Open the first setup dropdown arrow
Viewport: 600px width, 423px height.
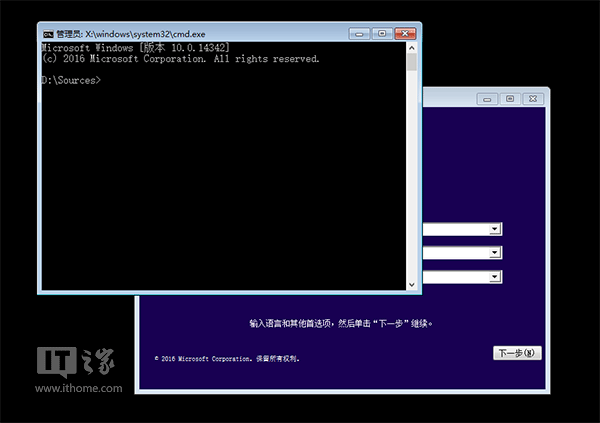point(494,229)
